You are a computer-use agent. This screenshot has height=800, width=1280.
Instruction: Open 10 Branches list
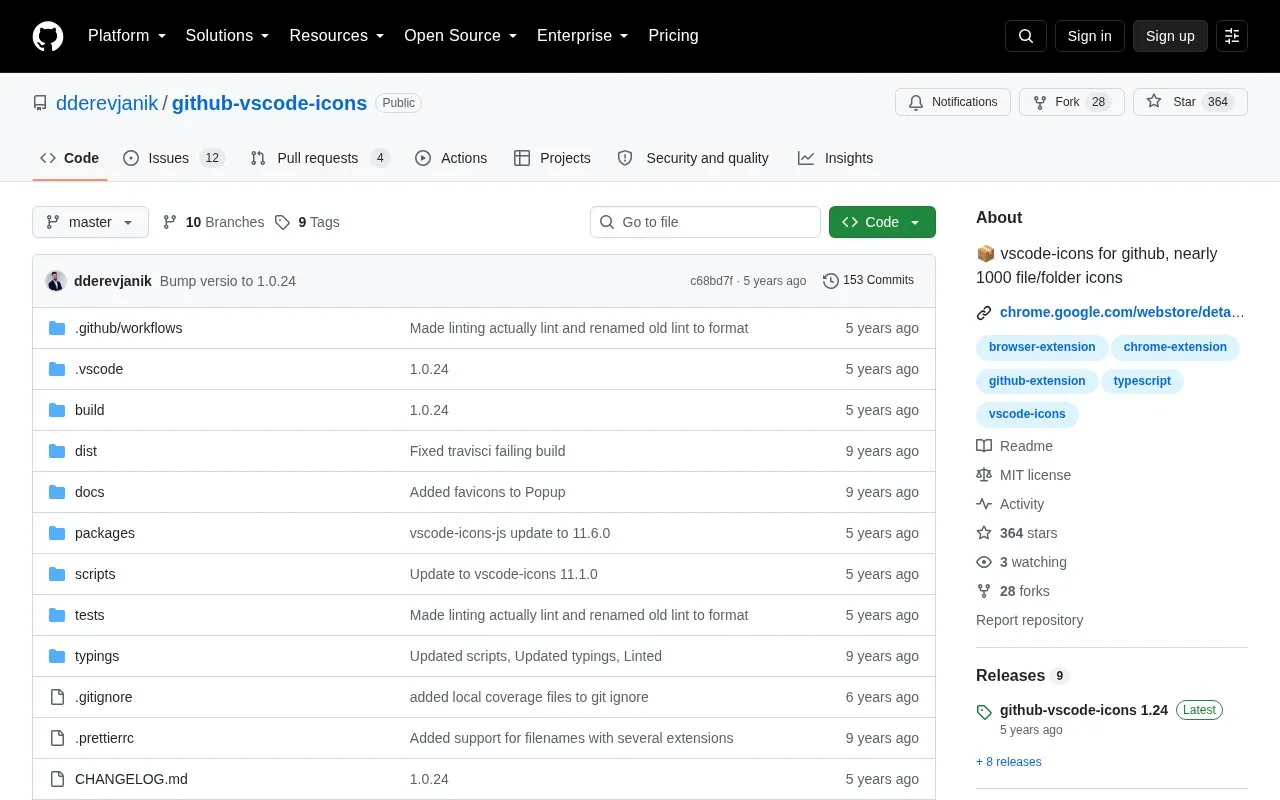click(x=213, y=222)
